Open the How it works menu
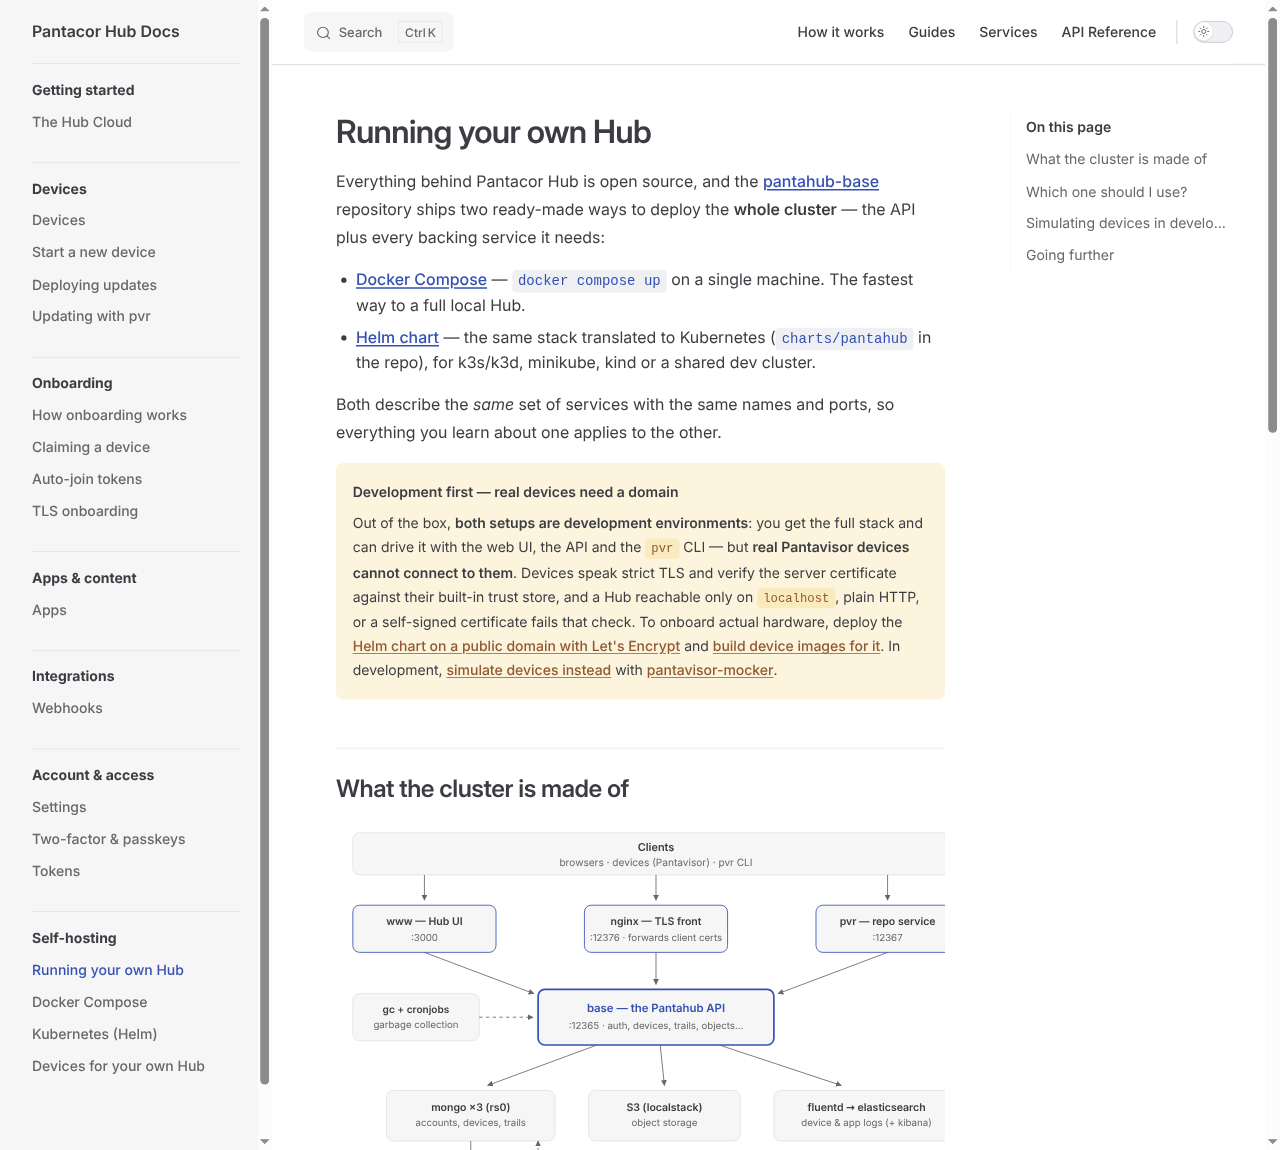 (x=840, y=32)
